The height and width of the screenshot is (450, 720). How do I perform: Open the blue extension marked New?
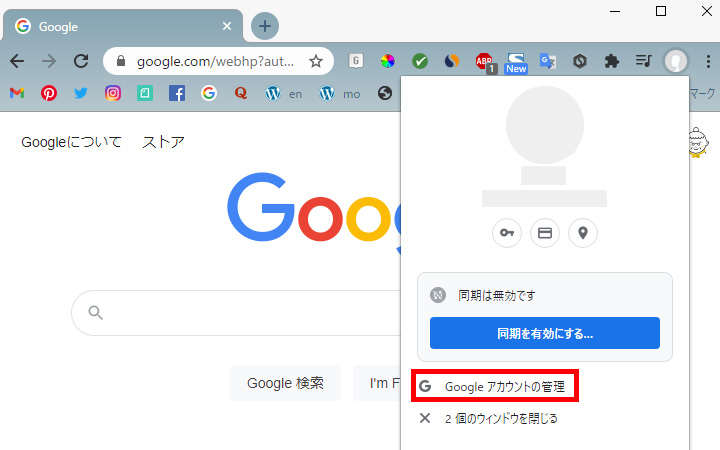point(516,63)
